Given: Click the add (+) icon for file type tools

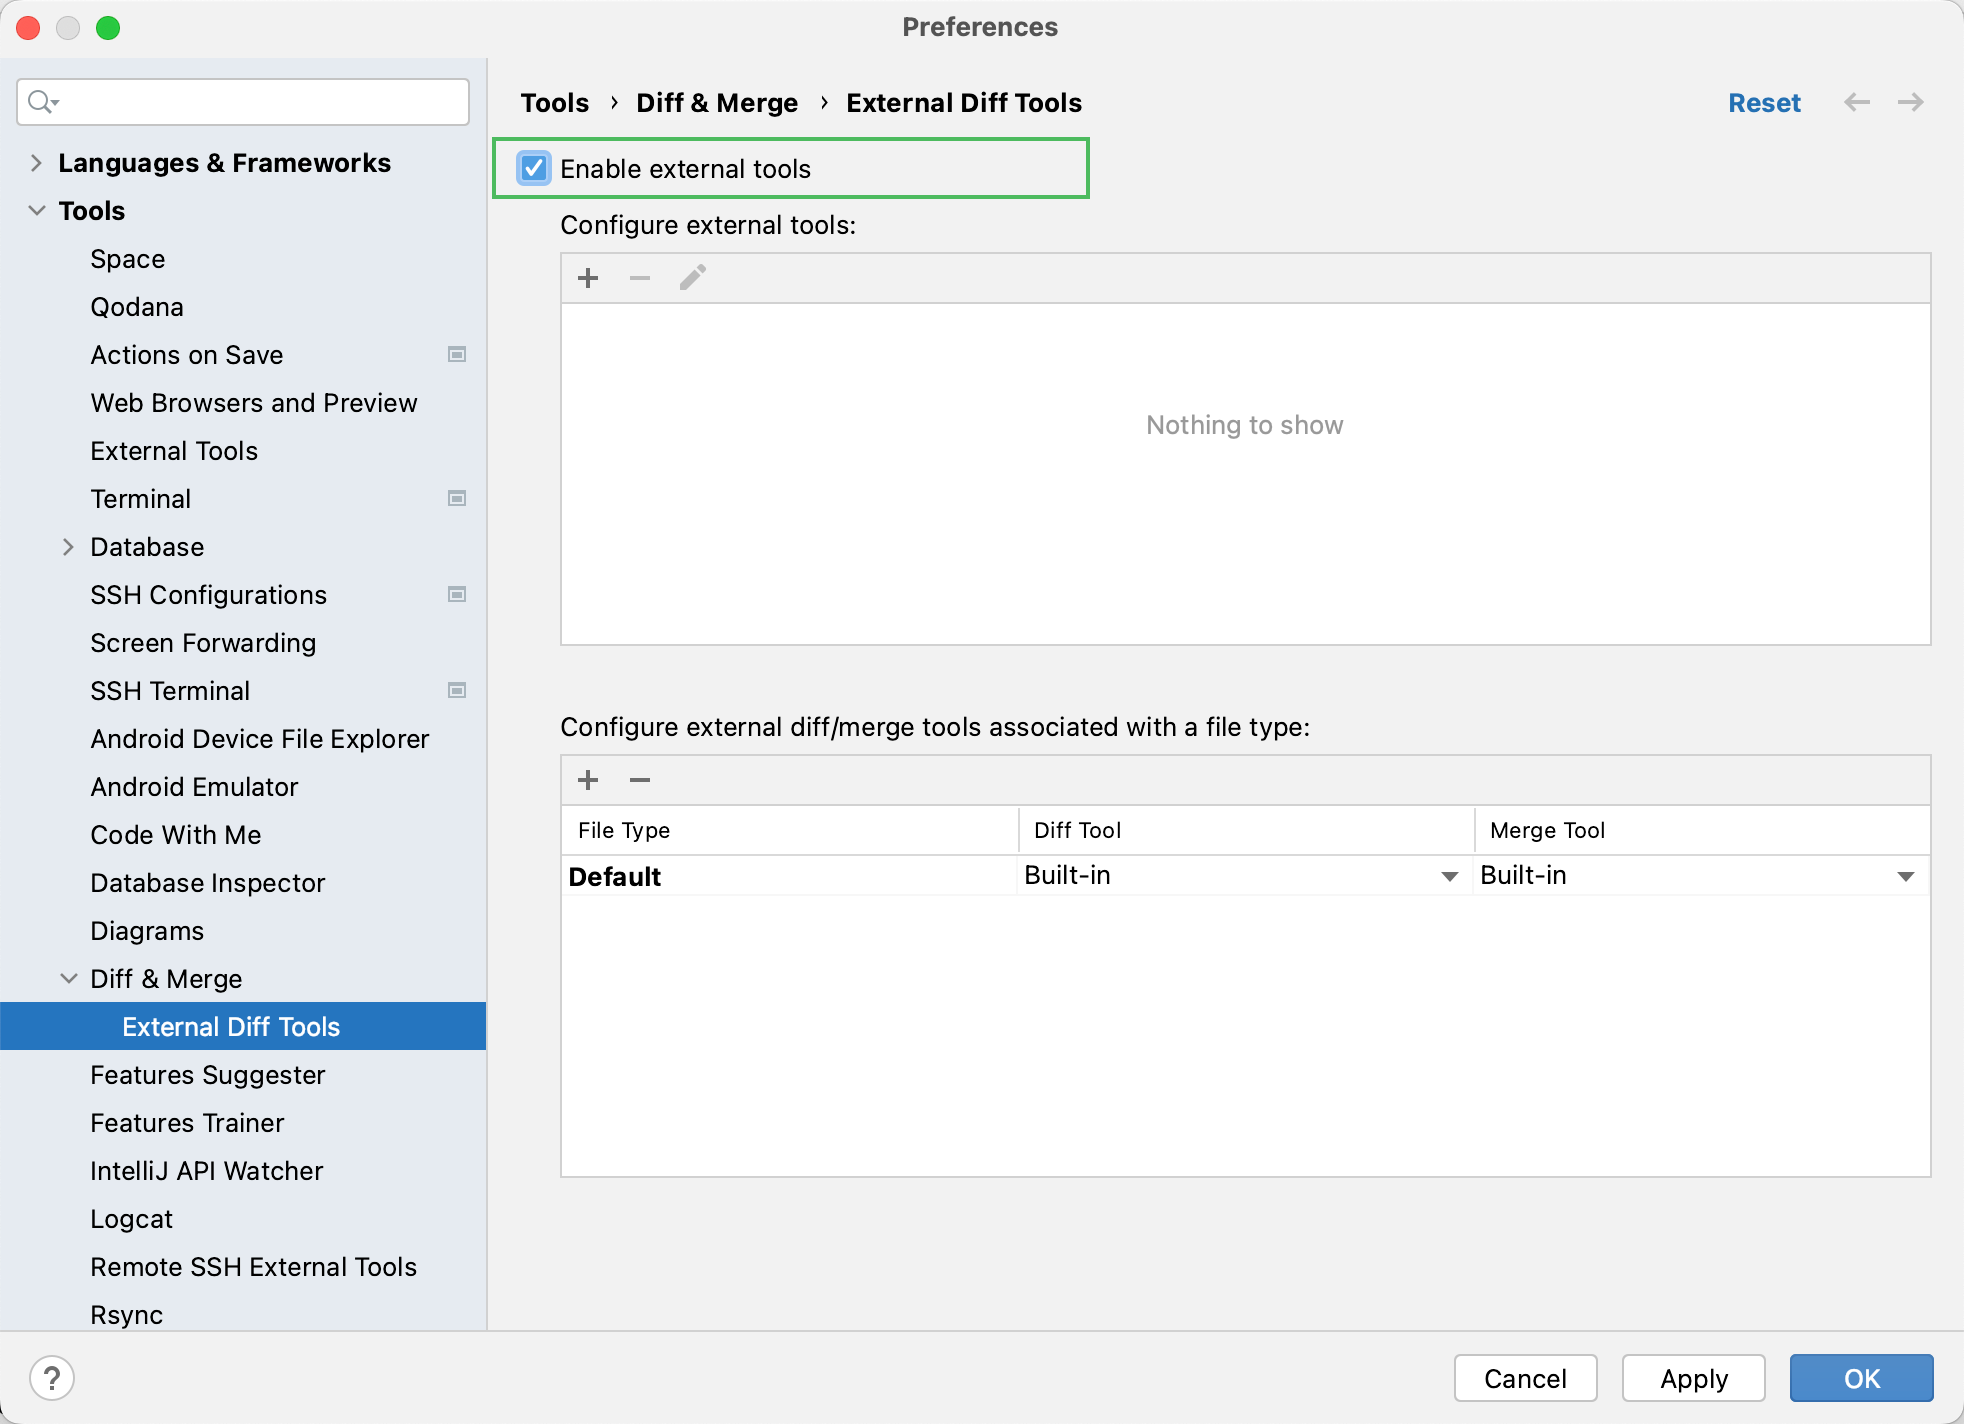Looking at the screenshot, I should coord(589,779).
